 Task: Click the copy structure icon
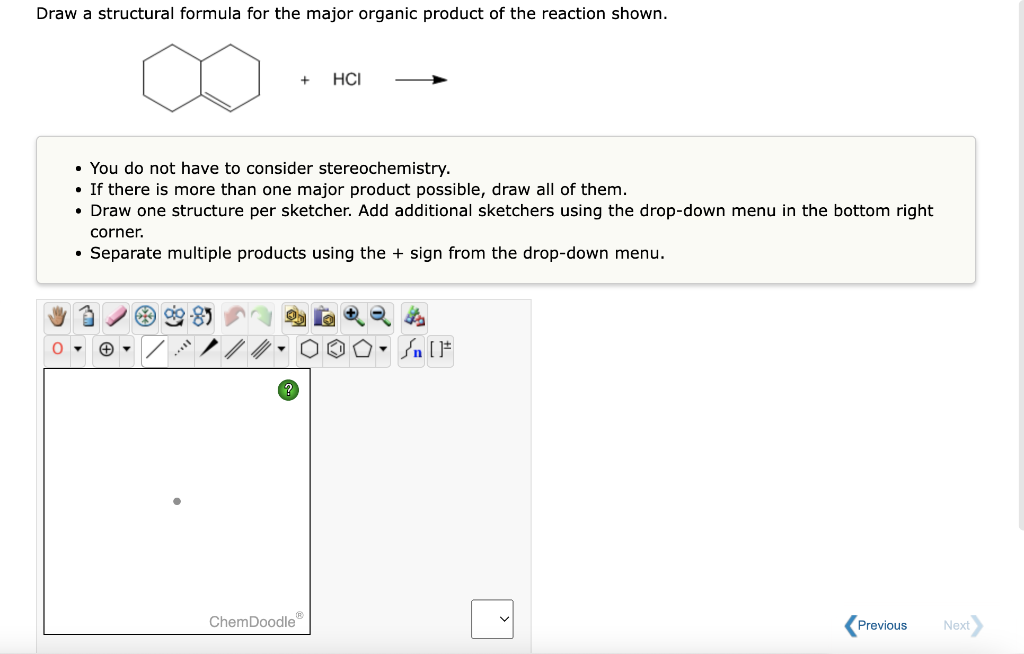pyautogui.click(x=295, y=317)
